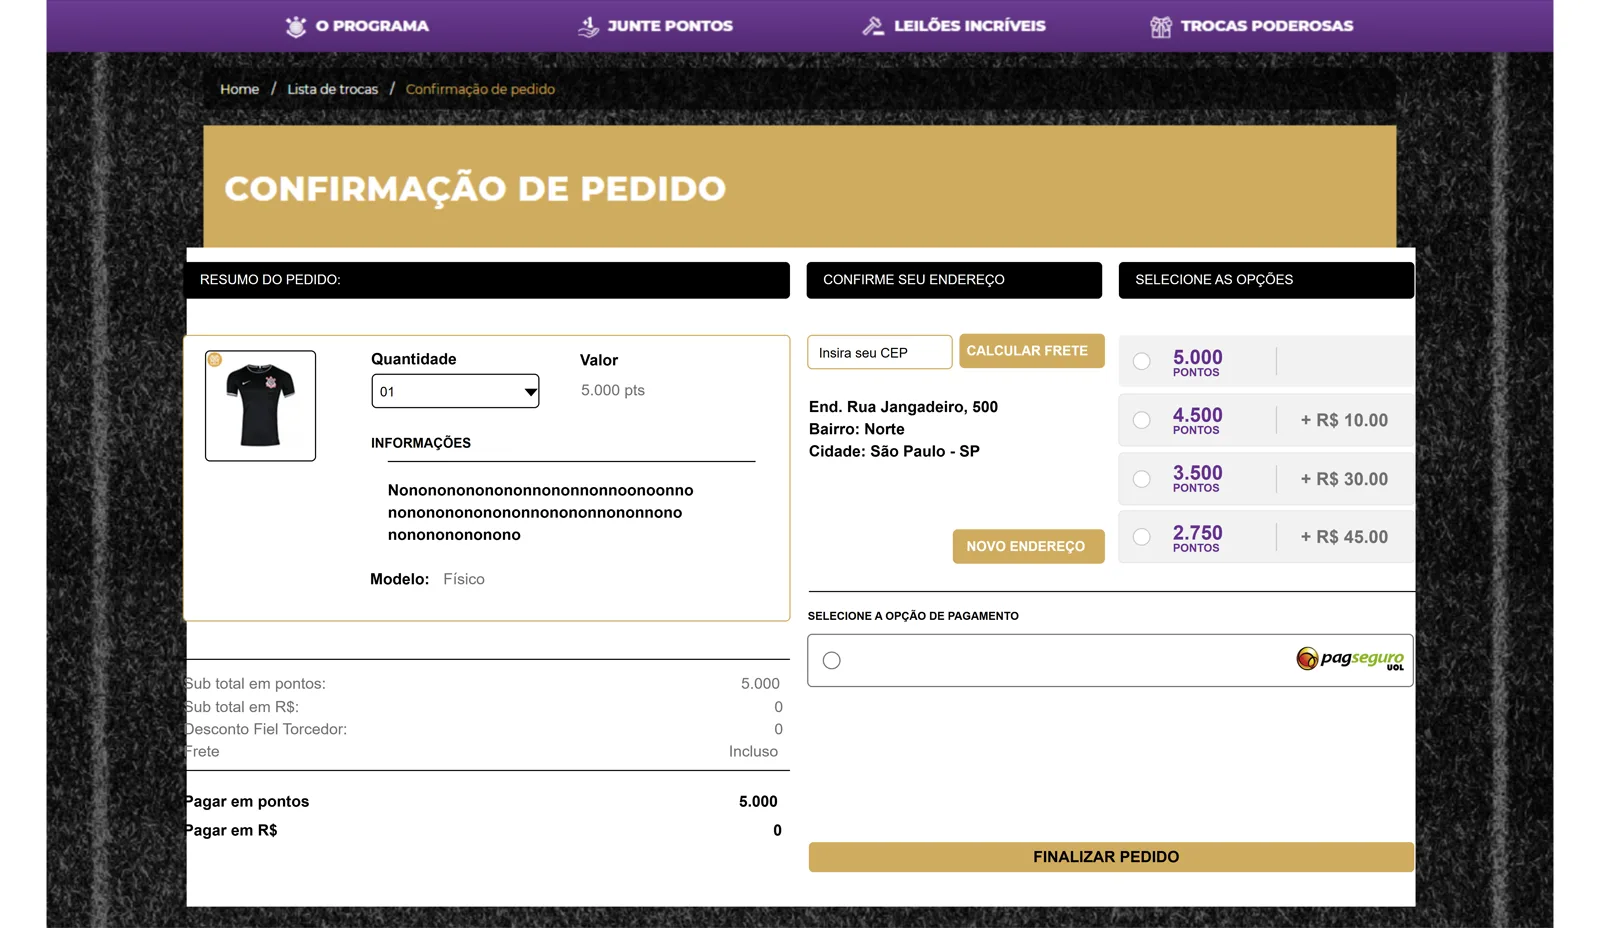Select 4.500 pontos + R$ 10.00 option

[x=1141, y=420]
